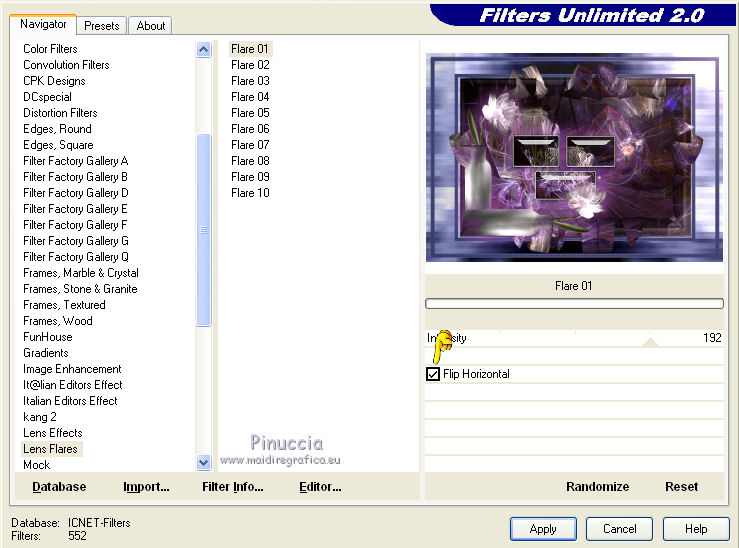Open Help
Image resolution: width=739 pixels, height=548 pixels.
pos(696,529)
